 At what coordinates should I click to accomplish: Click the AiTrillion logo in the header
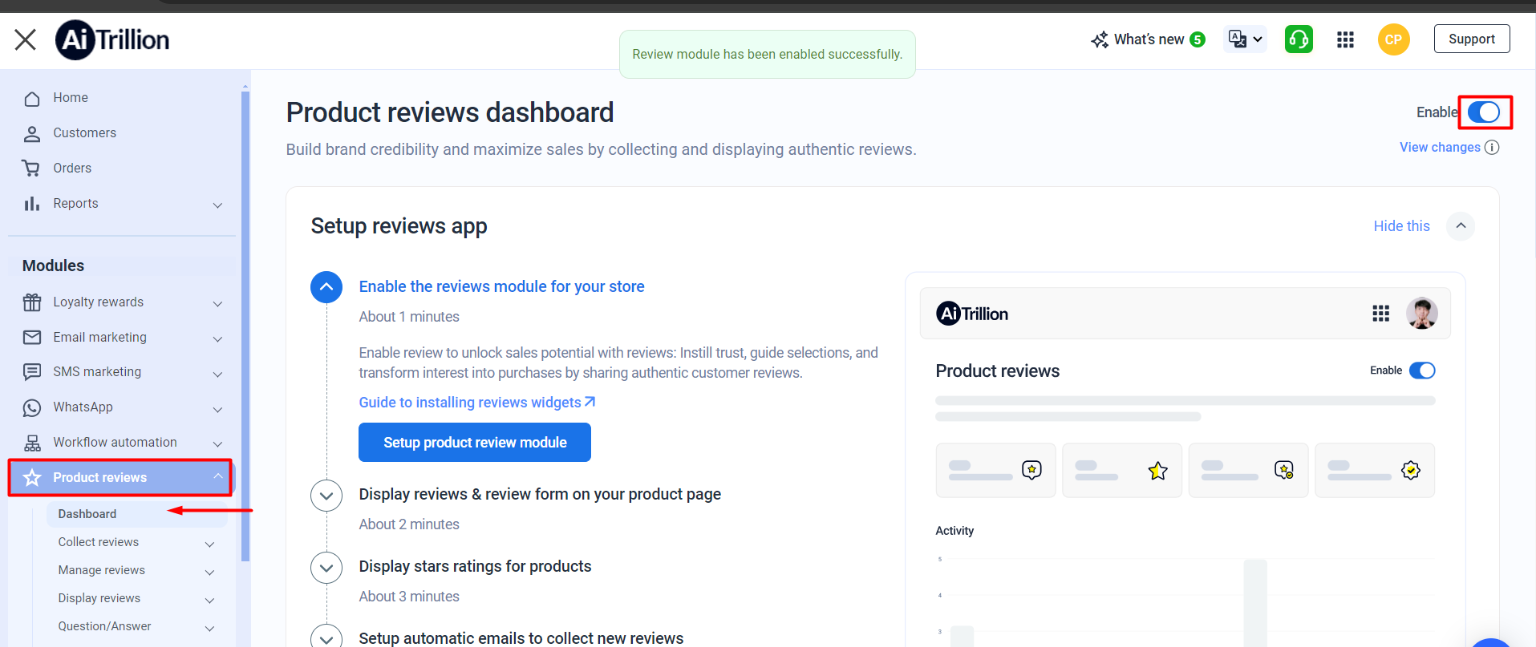112,40
